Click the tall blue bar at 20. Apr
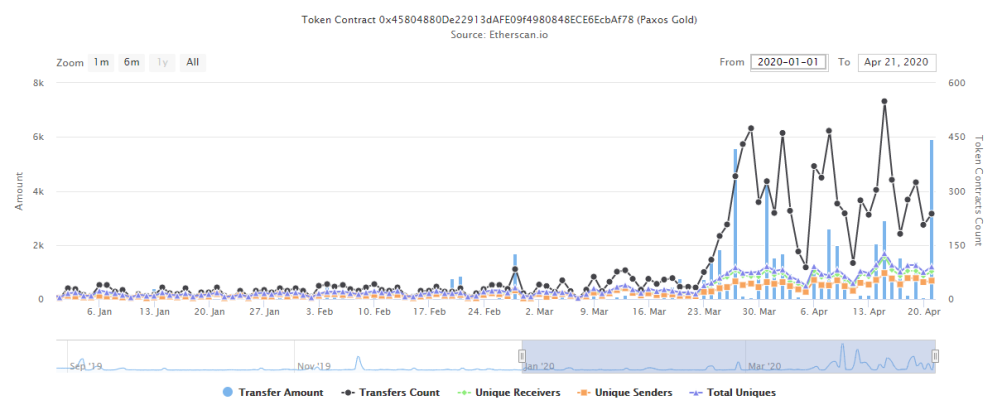This screenshot has height=415, width=1002. coord(931,220)
